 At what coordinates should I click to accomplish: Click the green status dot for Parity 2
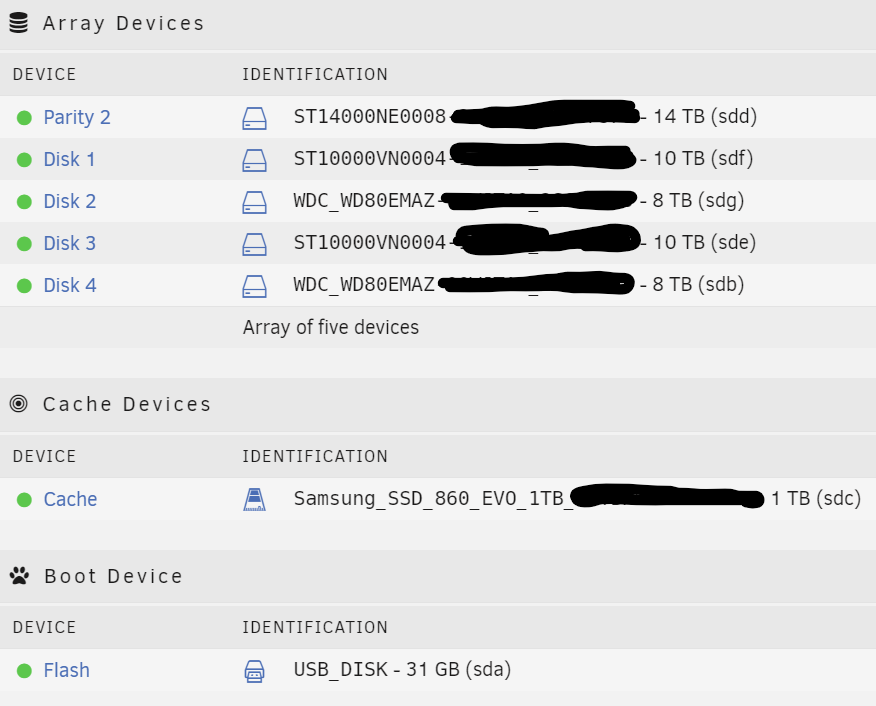[24, 118]
